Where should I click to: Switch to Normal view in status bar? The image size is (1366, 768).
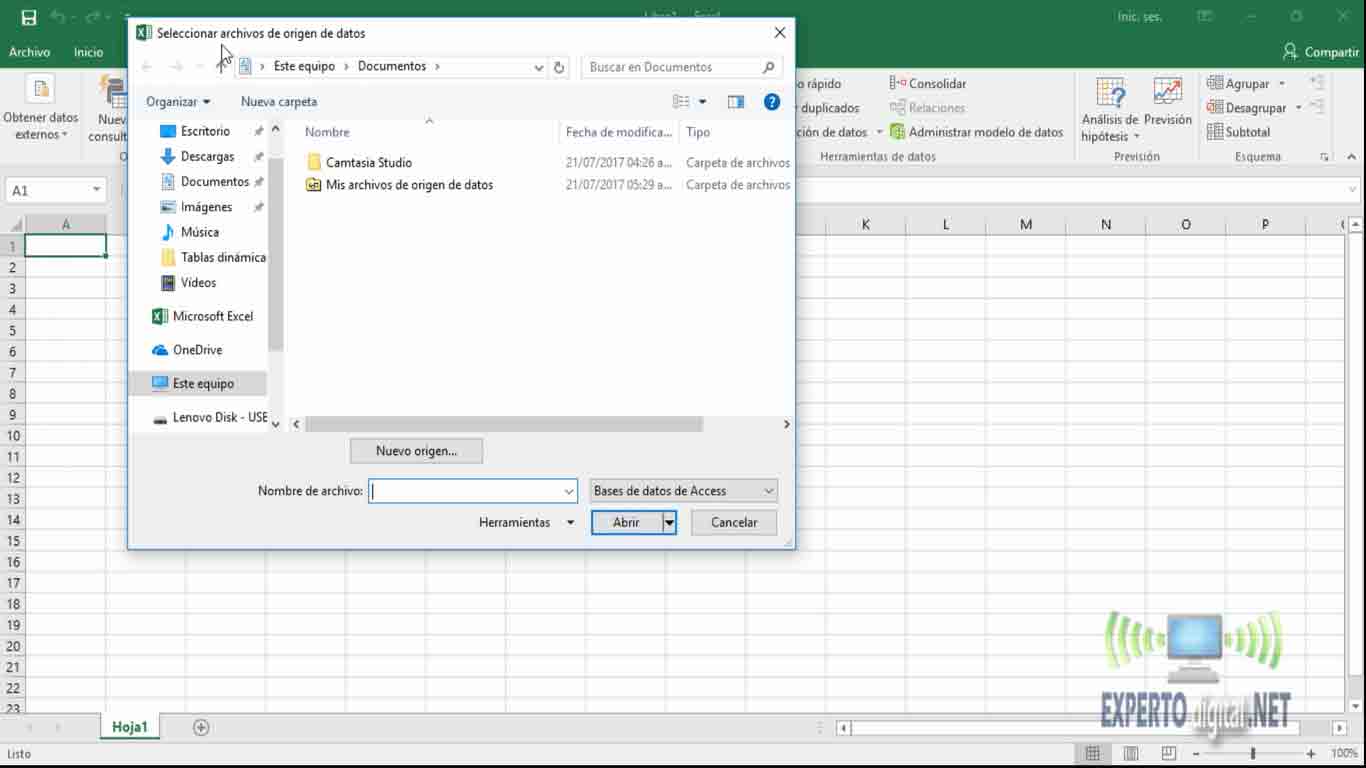1093,753
